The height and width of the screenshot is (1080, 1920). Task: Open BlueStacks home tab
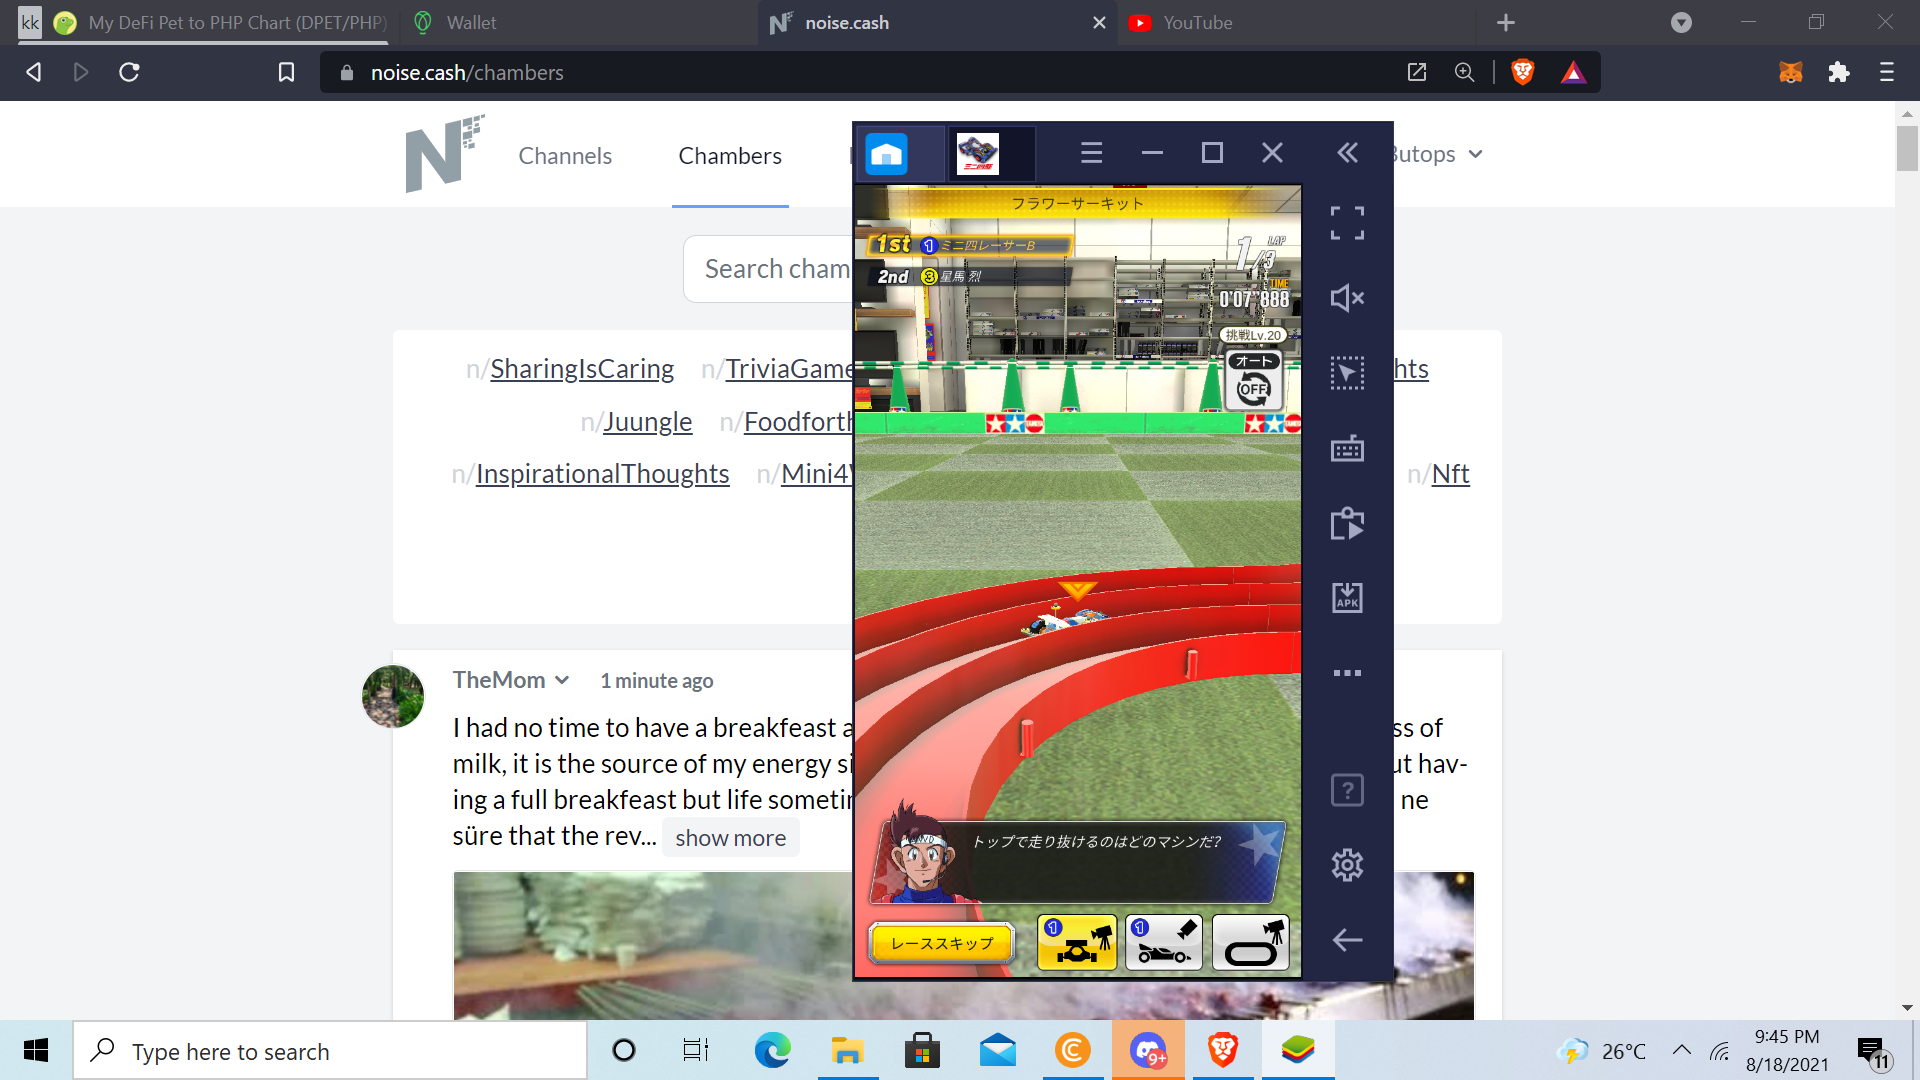tap(887, 154)
